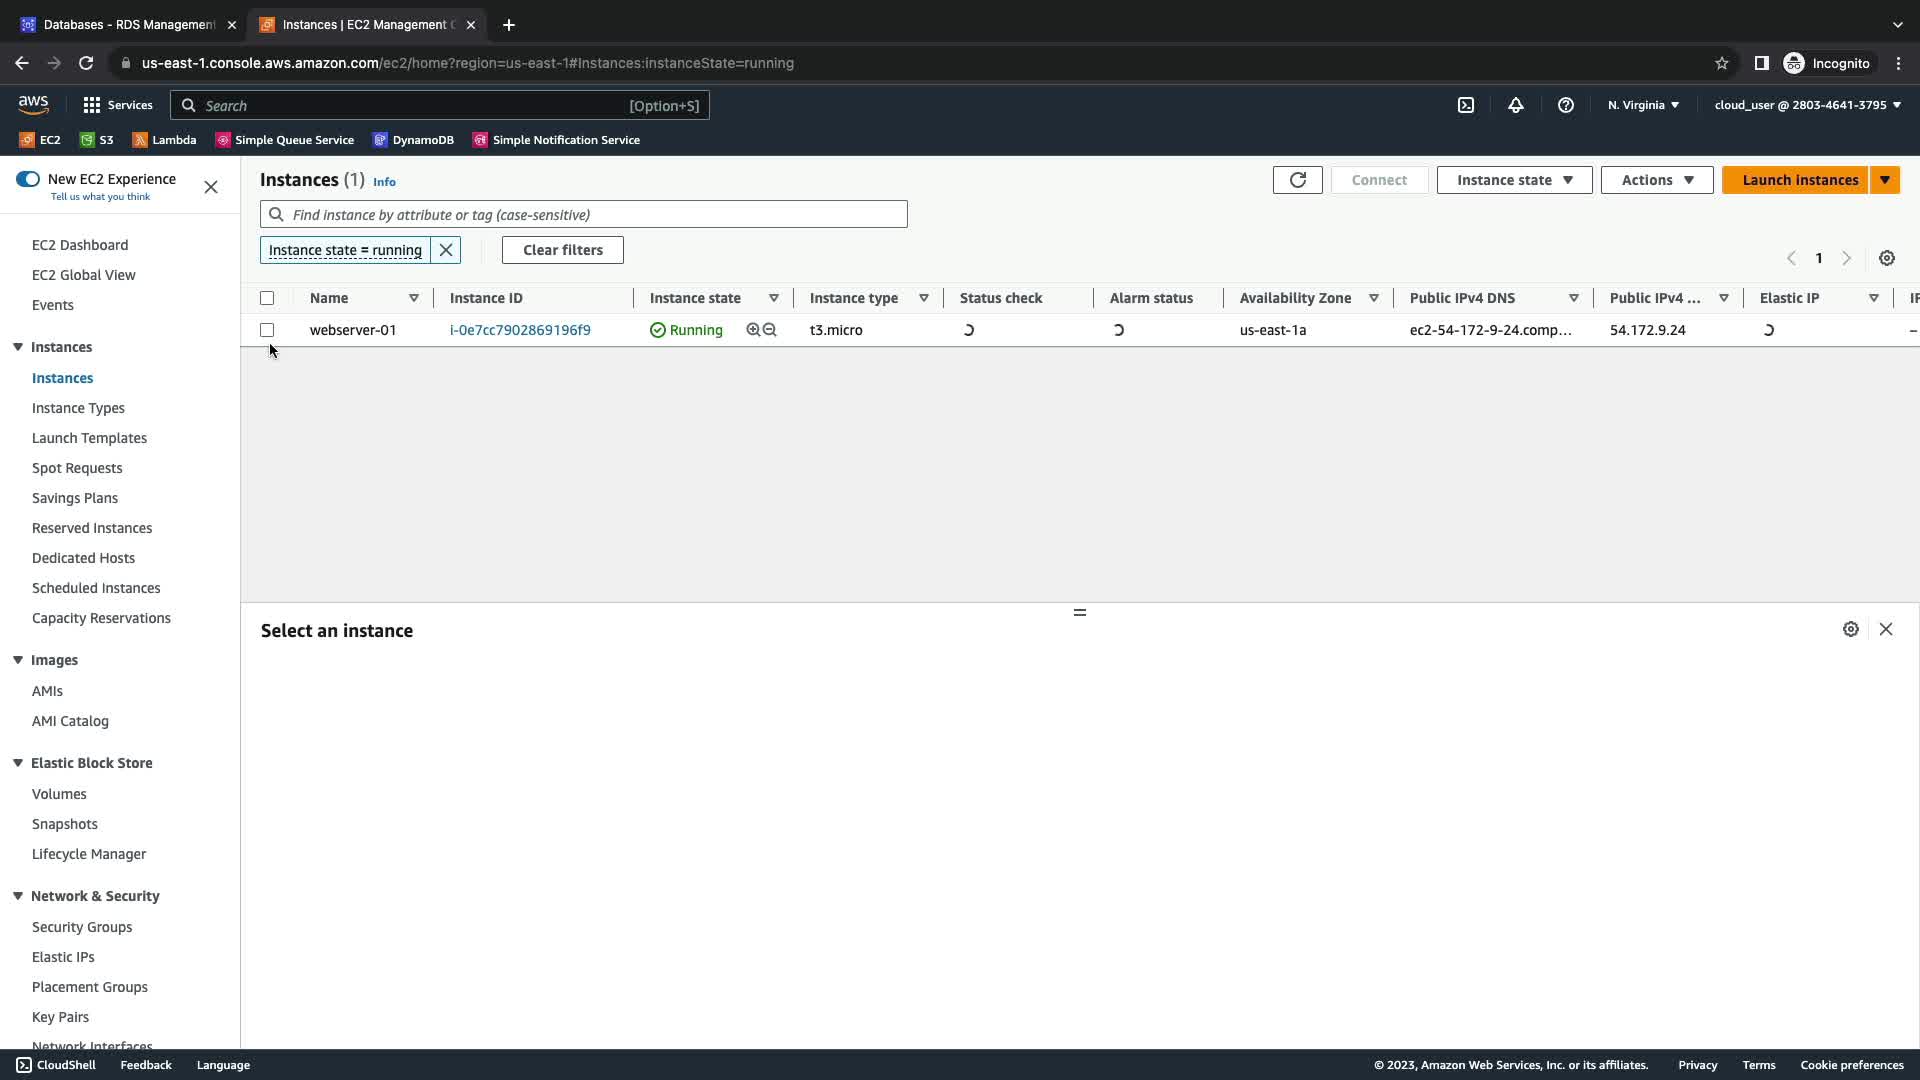Viewport: 1920px width, 1080px height.
Task: Check the select-all instances header checkbox
Action: 267,298
